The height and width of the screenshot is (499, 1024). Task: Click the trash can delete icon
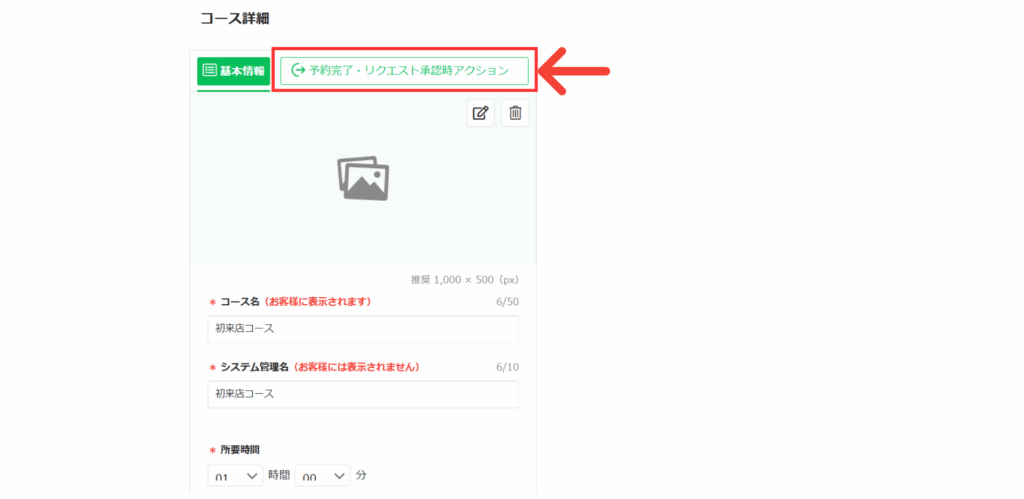pyautogui.click(x=515, y=113)
